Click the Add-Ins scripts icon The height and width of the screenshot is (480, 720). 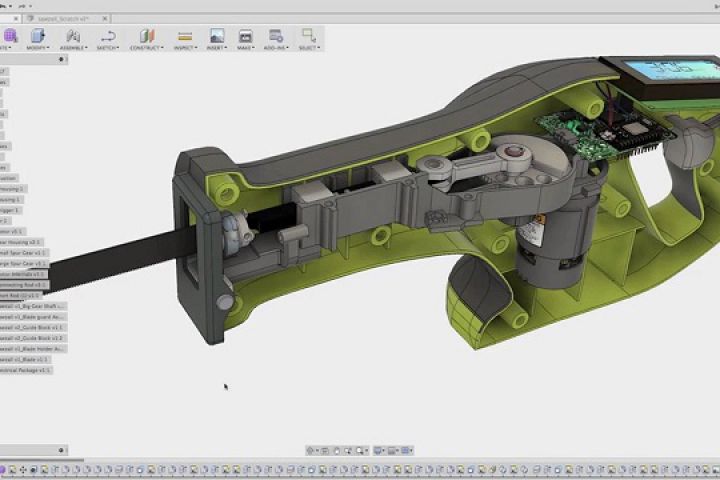tap(275, 36)
